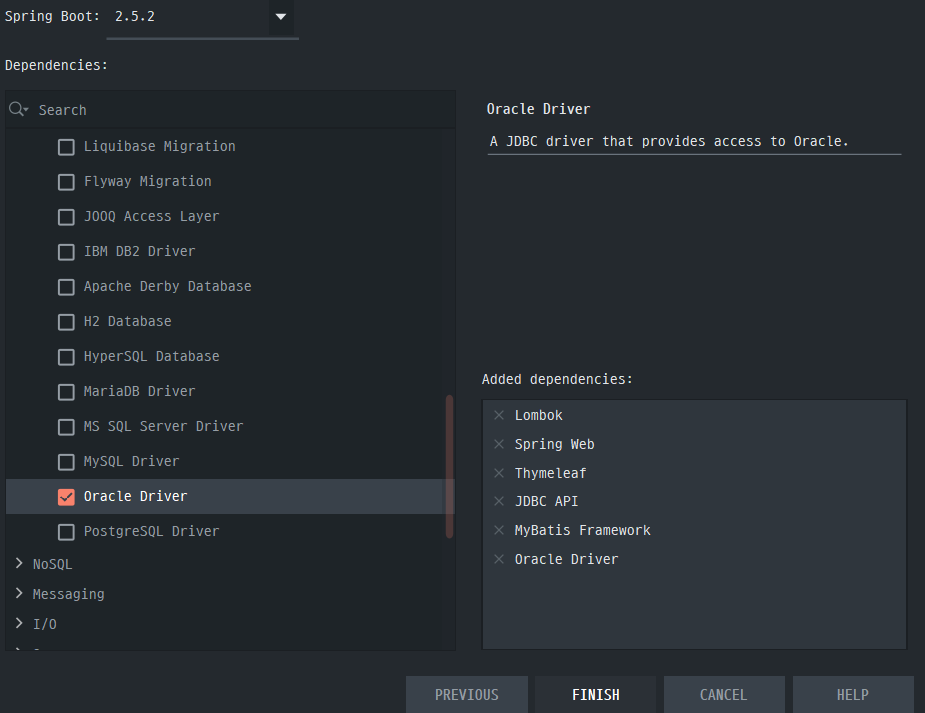Click the dependency list vertical scrollbar
Image resolution: width=925 pixels, height=713 pixels.
450,466
